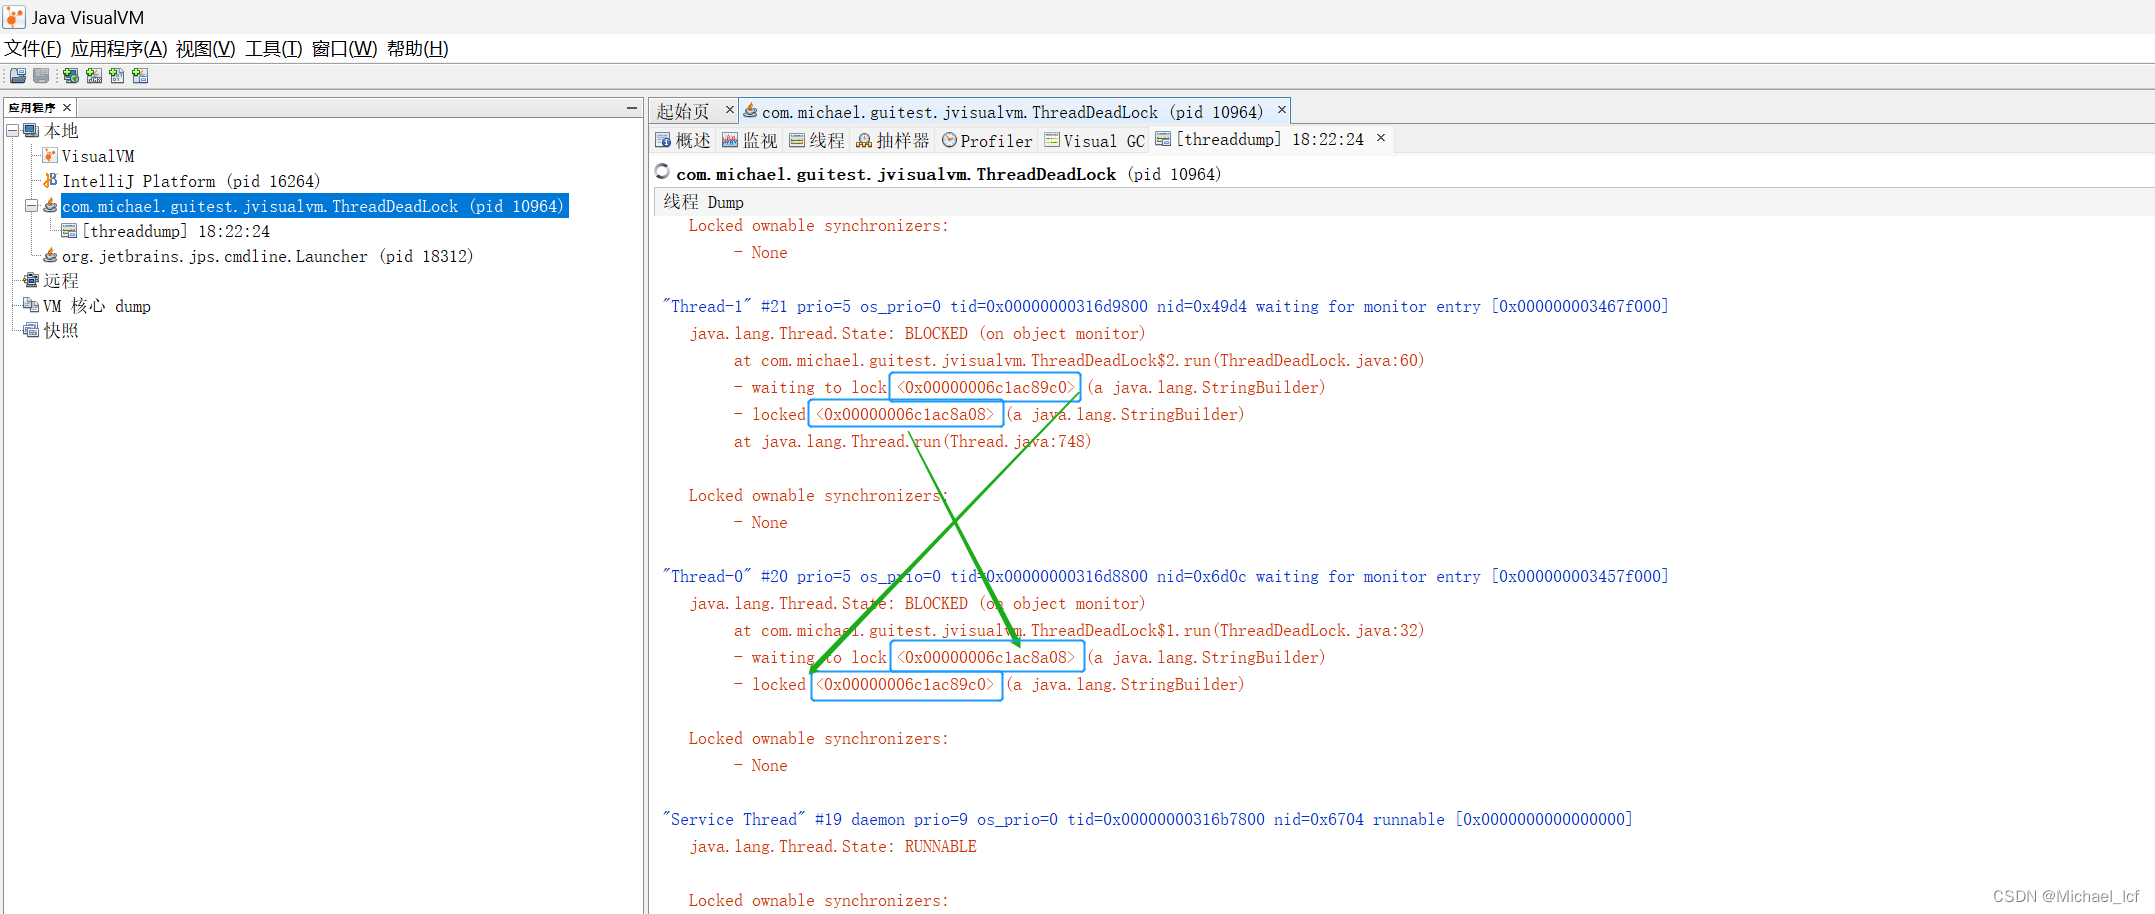The height and width of the screenshot is (914, 2155).
Task: Click the Add Application Snapshot toolbar icon
Action: click(x=140, y=76)
